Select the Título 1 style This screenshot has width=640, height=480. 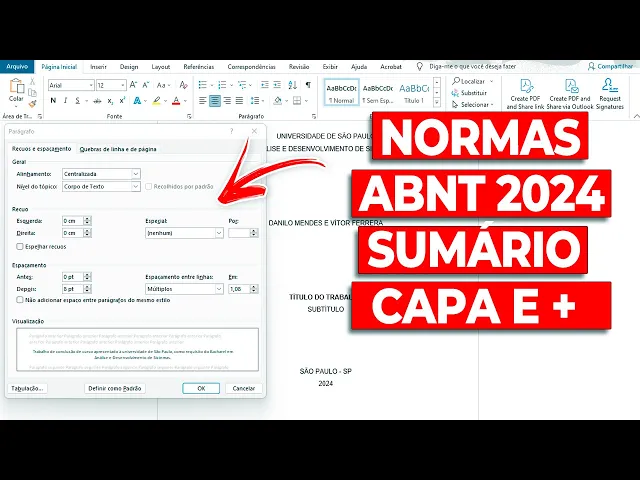tap(414, 93)
